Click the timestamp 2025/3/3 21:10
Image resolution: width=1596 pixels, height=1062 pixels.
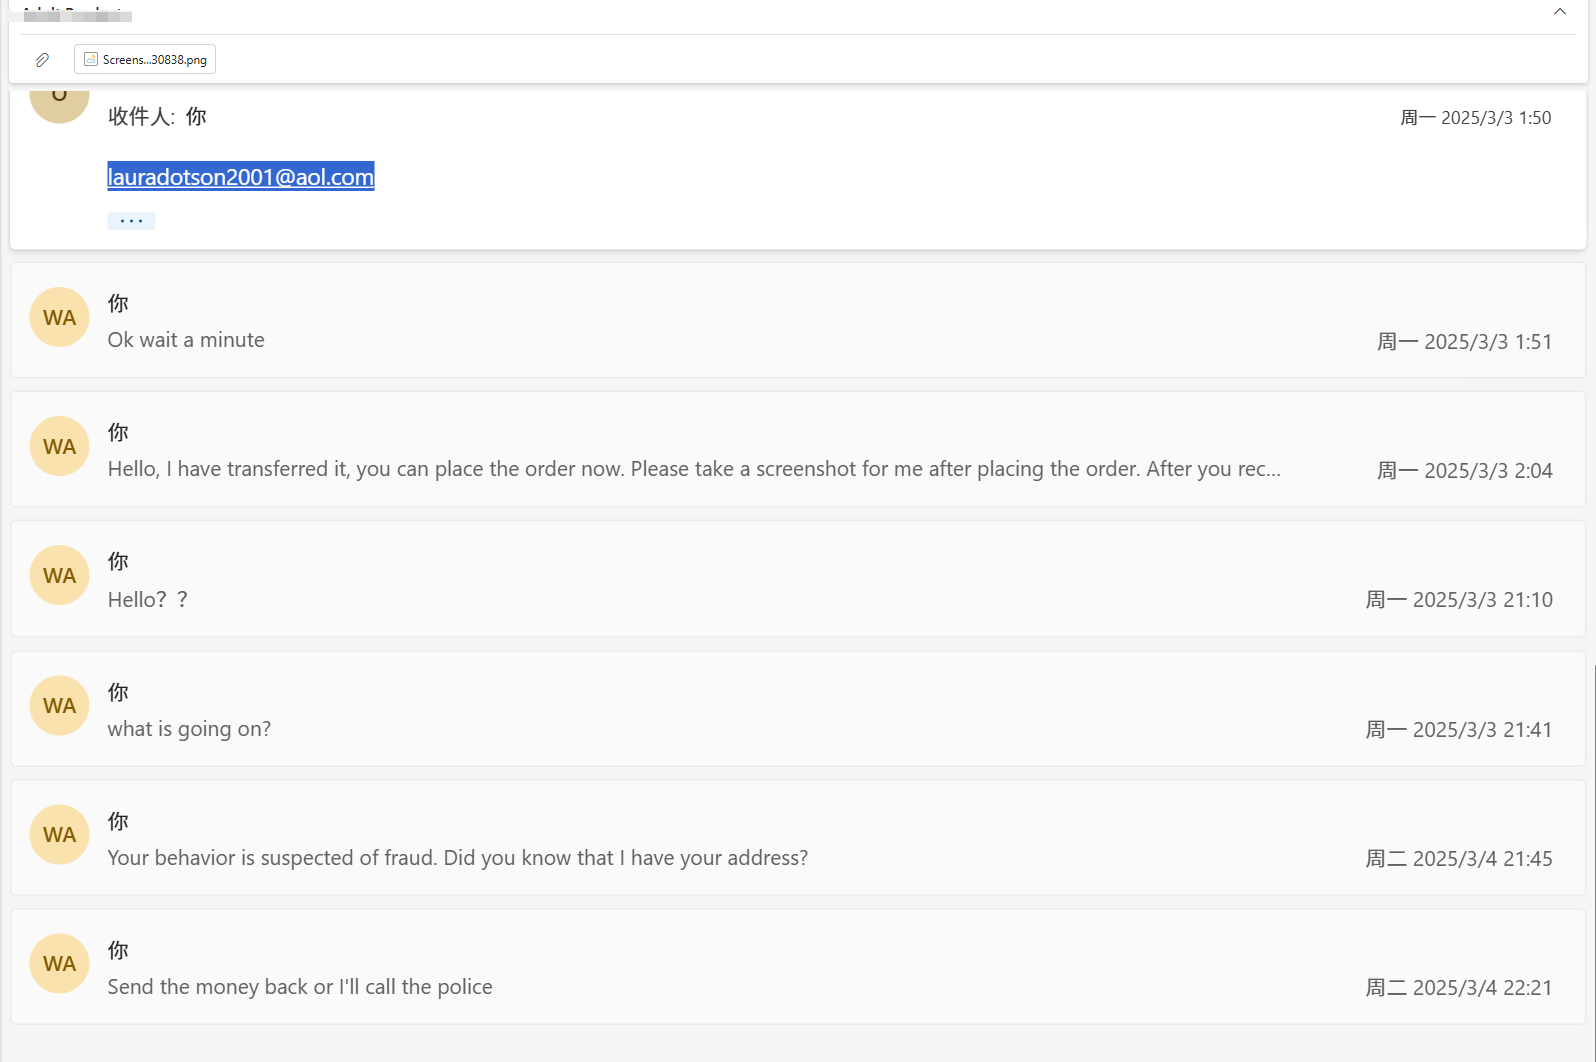pyautogui.click(x=1459, y=600)
